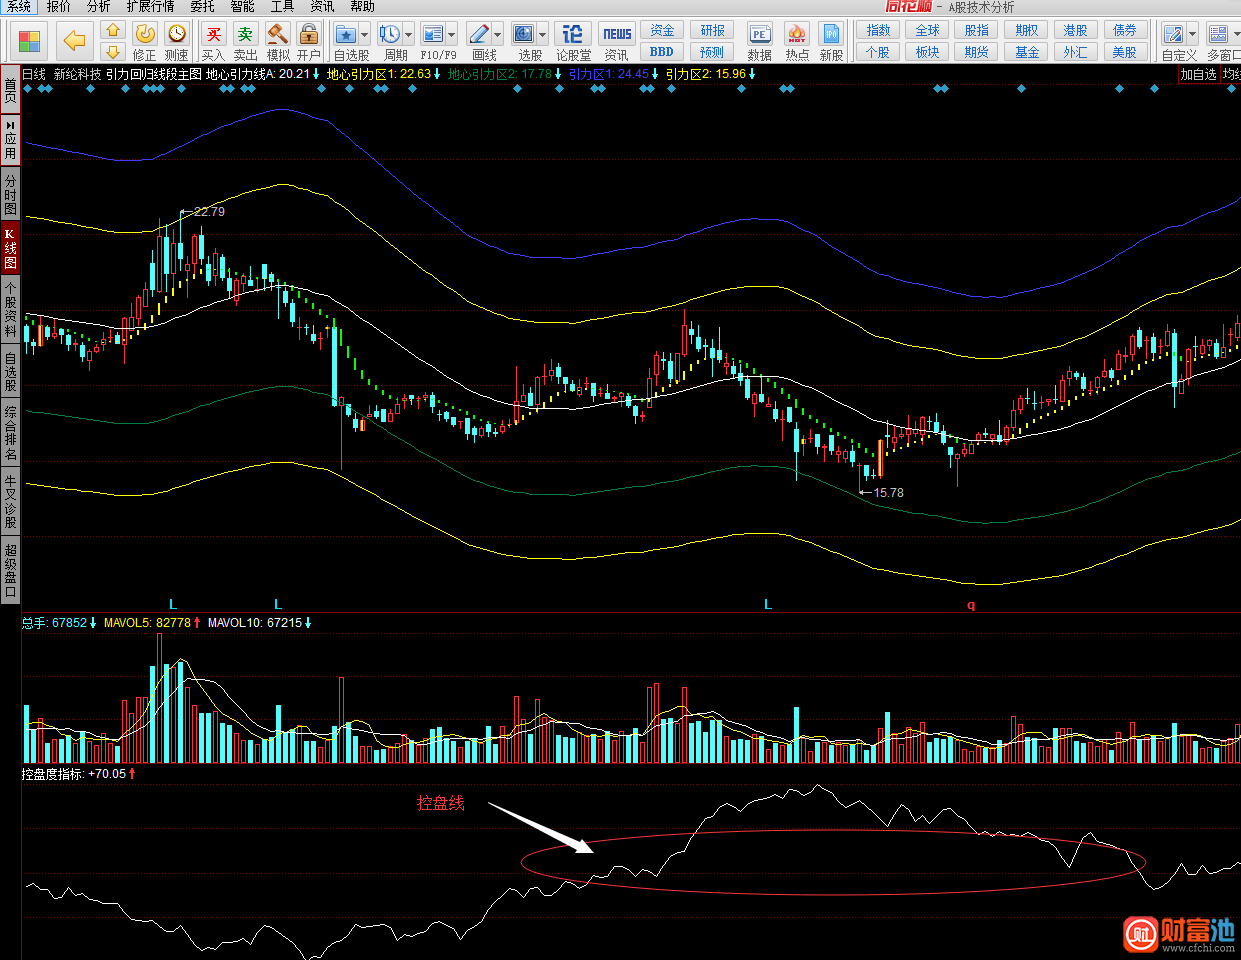Open the 扩展行情 menu
The width and height of the screenshot is (1241, 960).
point(151,7)
